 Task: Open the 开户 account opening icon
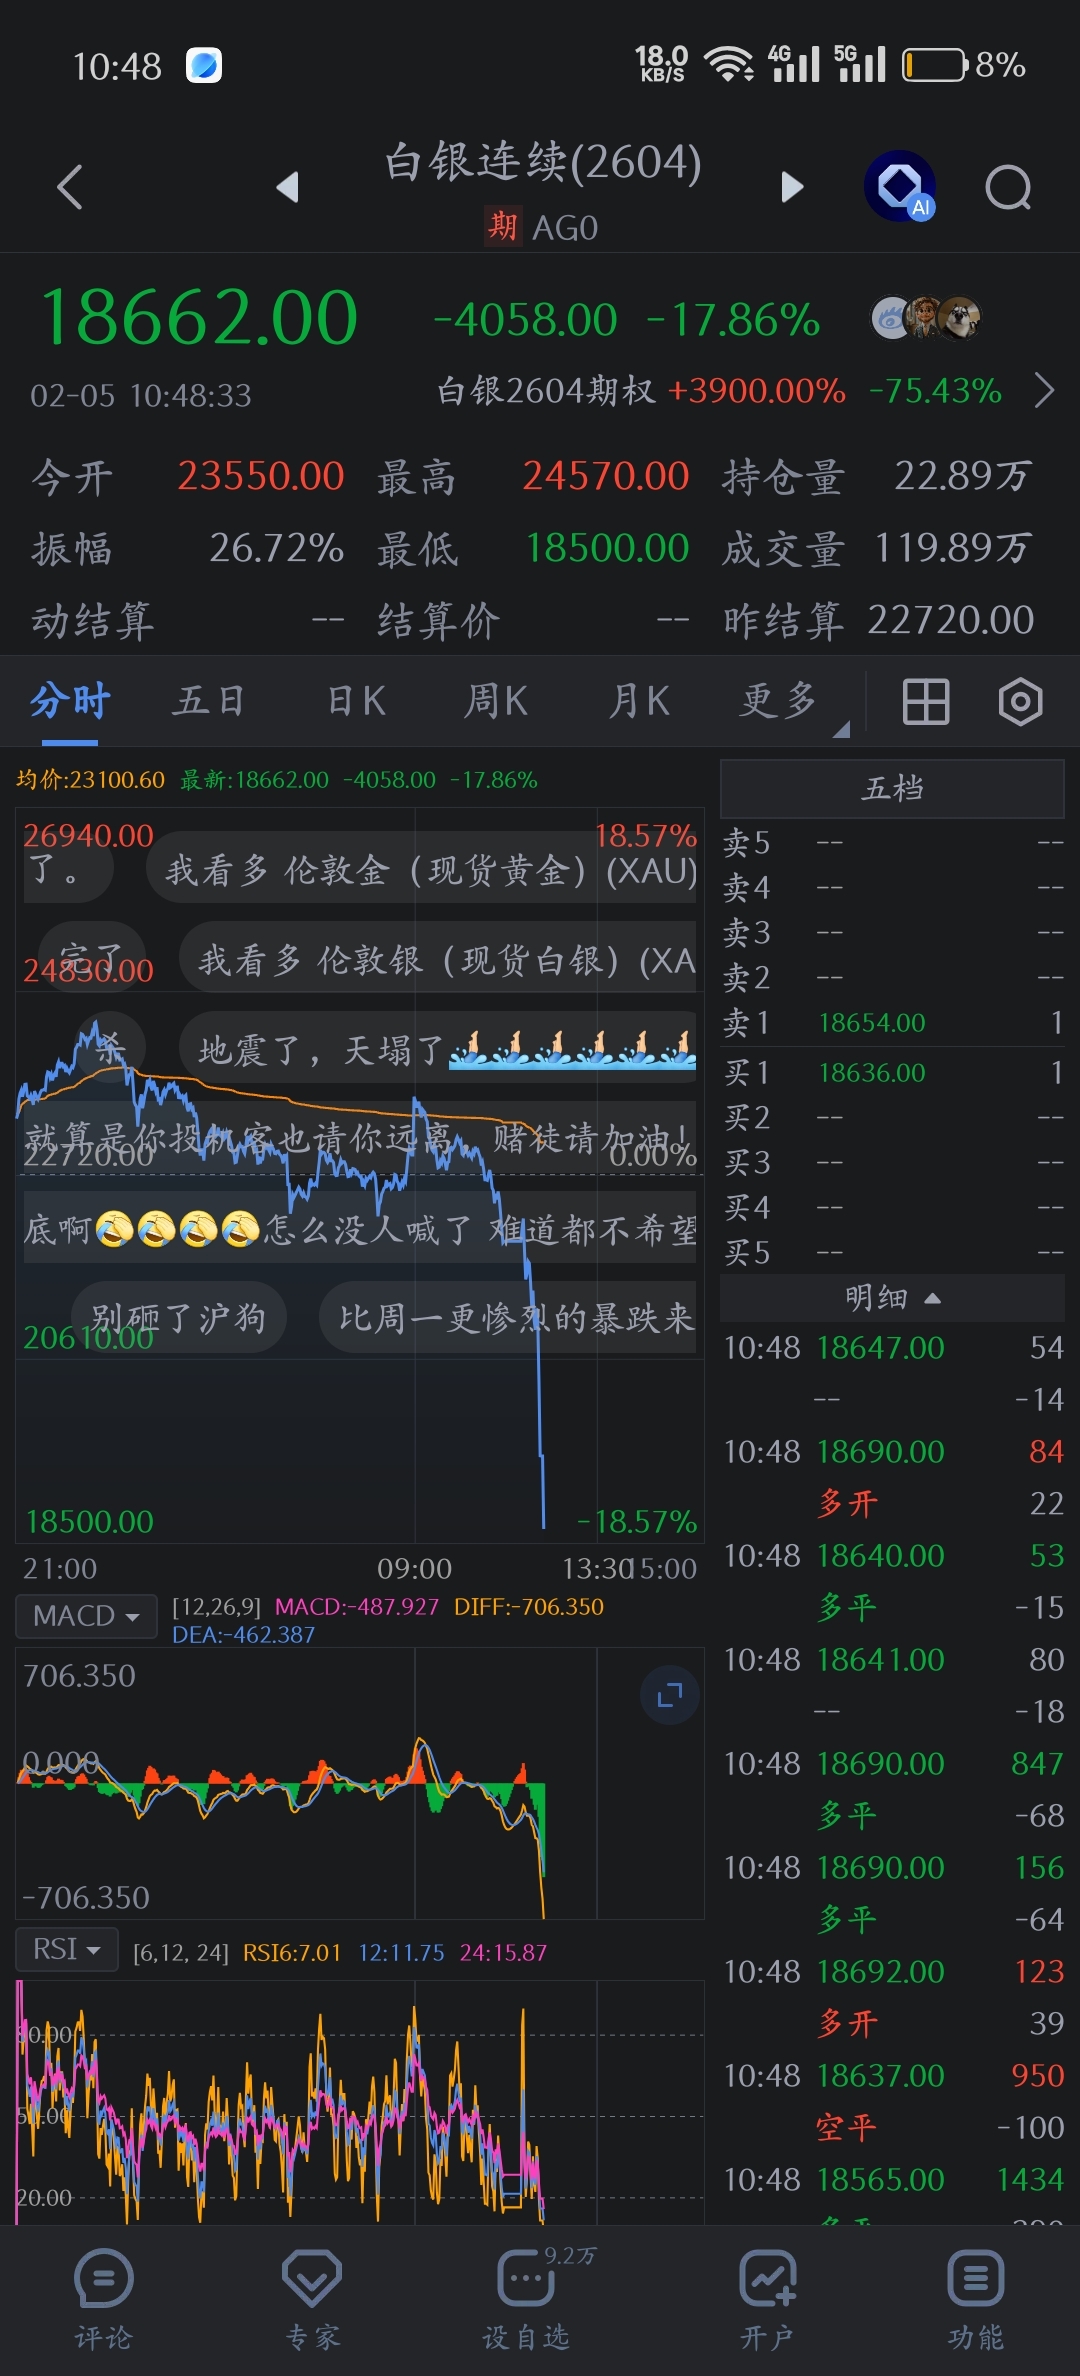click(x=767, y=2298)
